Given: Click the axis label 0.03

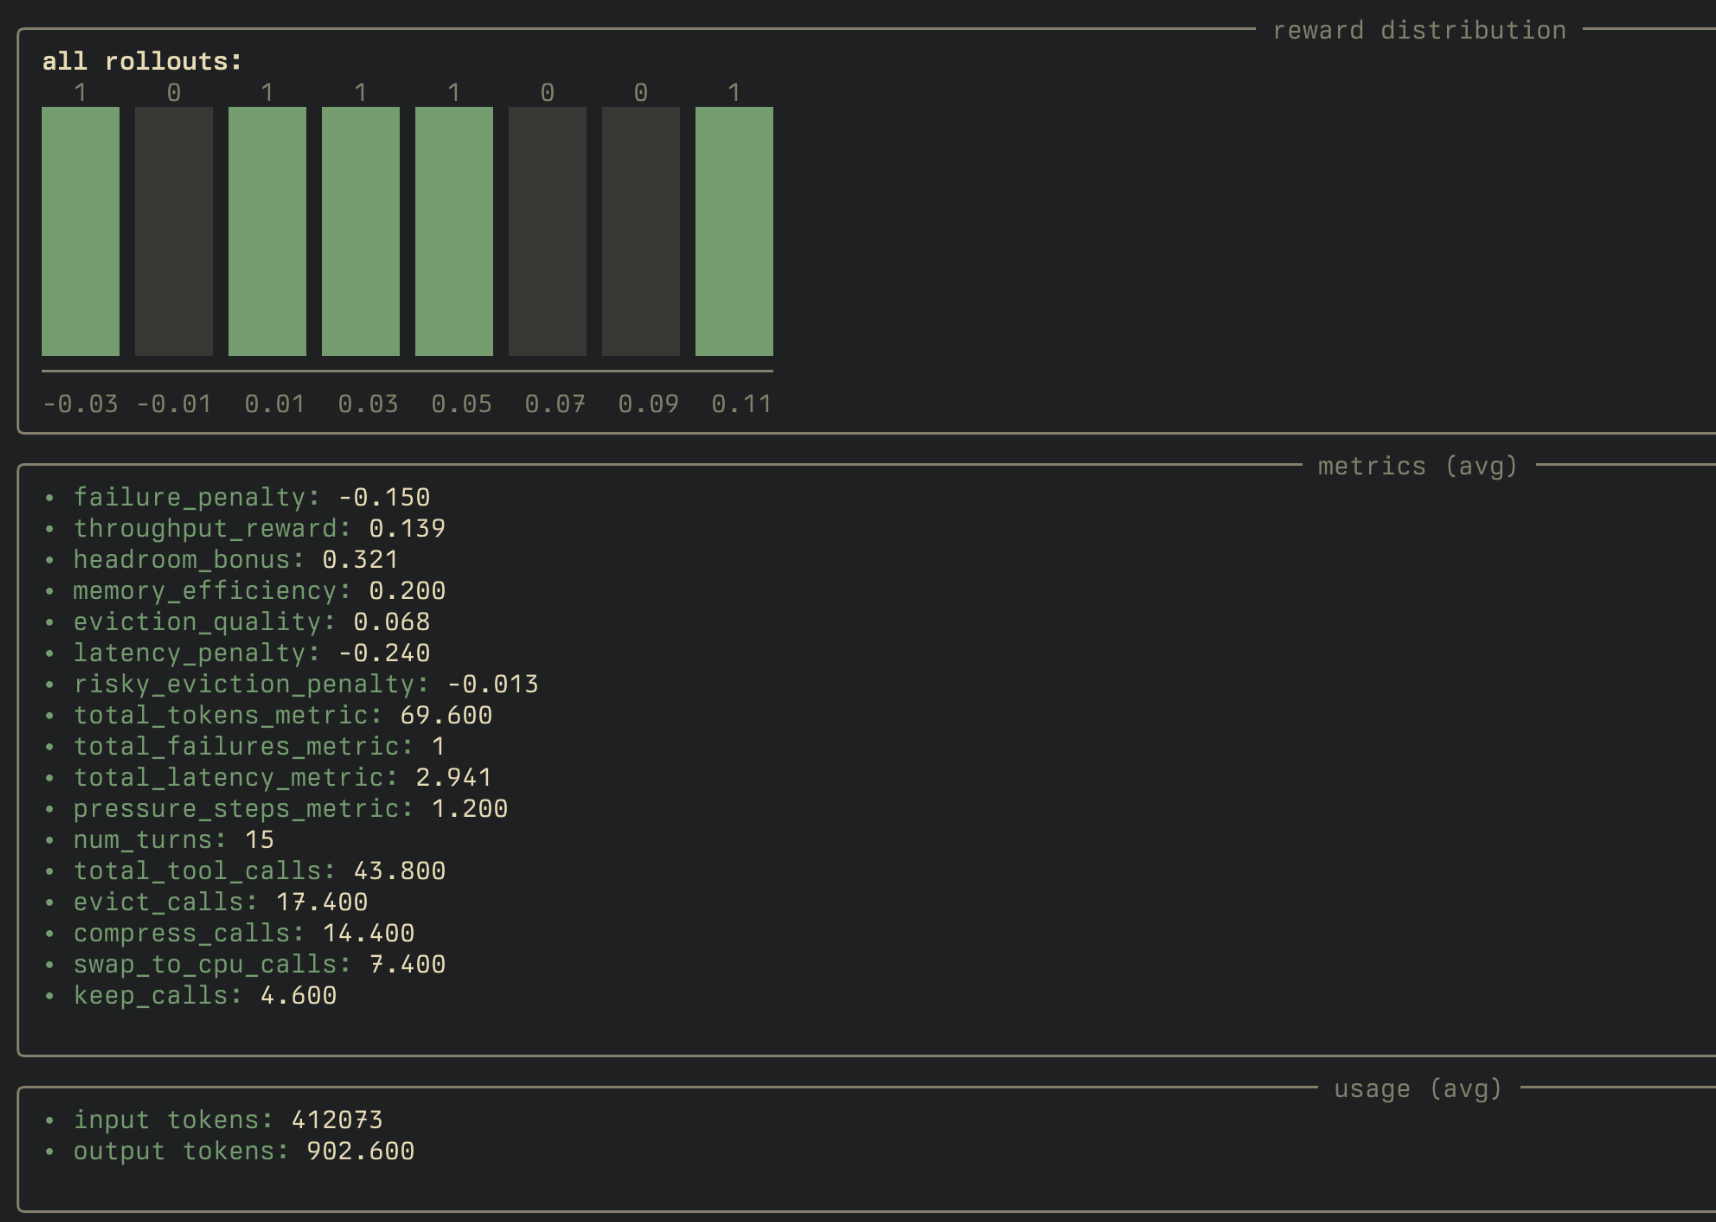Looking at the screenshot, I should [x=368, y=404].
